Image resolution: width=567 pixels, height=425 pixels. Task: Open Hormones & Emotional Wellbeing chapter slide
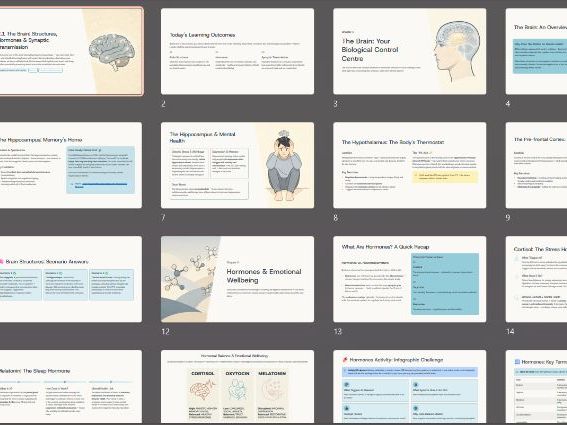click(237, 279)
